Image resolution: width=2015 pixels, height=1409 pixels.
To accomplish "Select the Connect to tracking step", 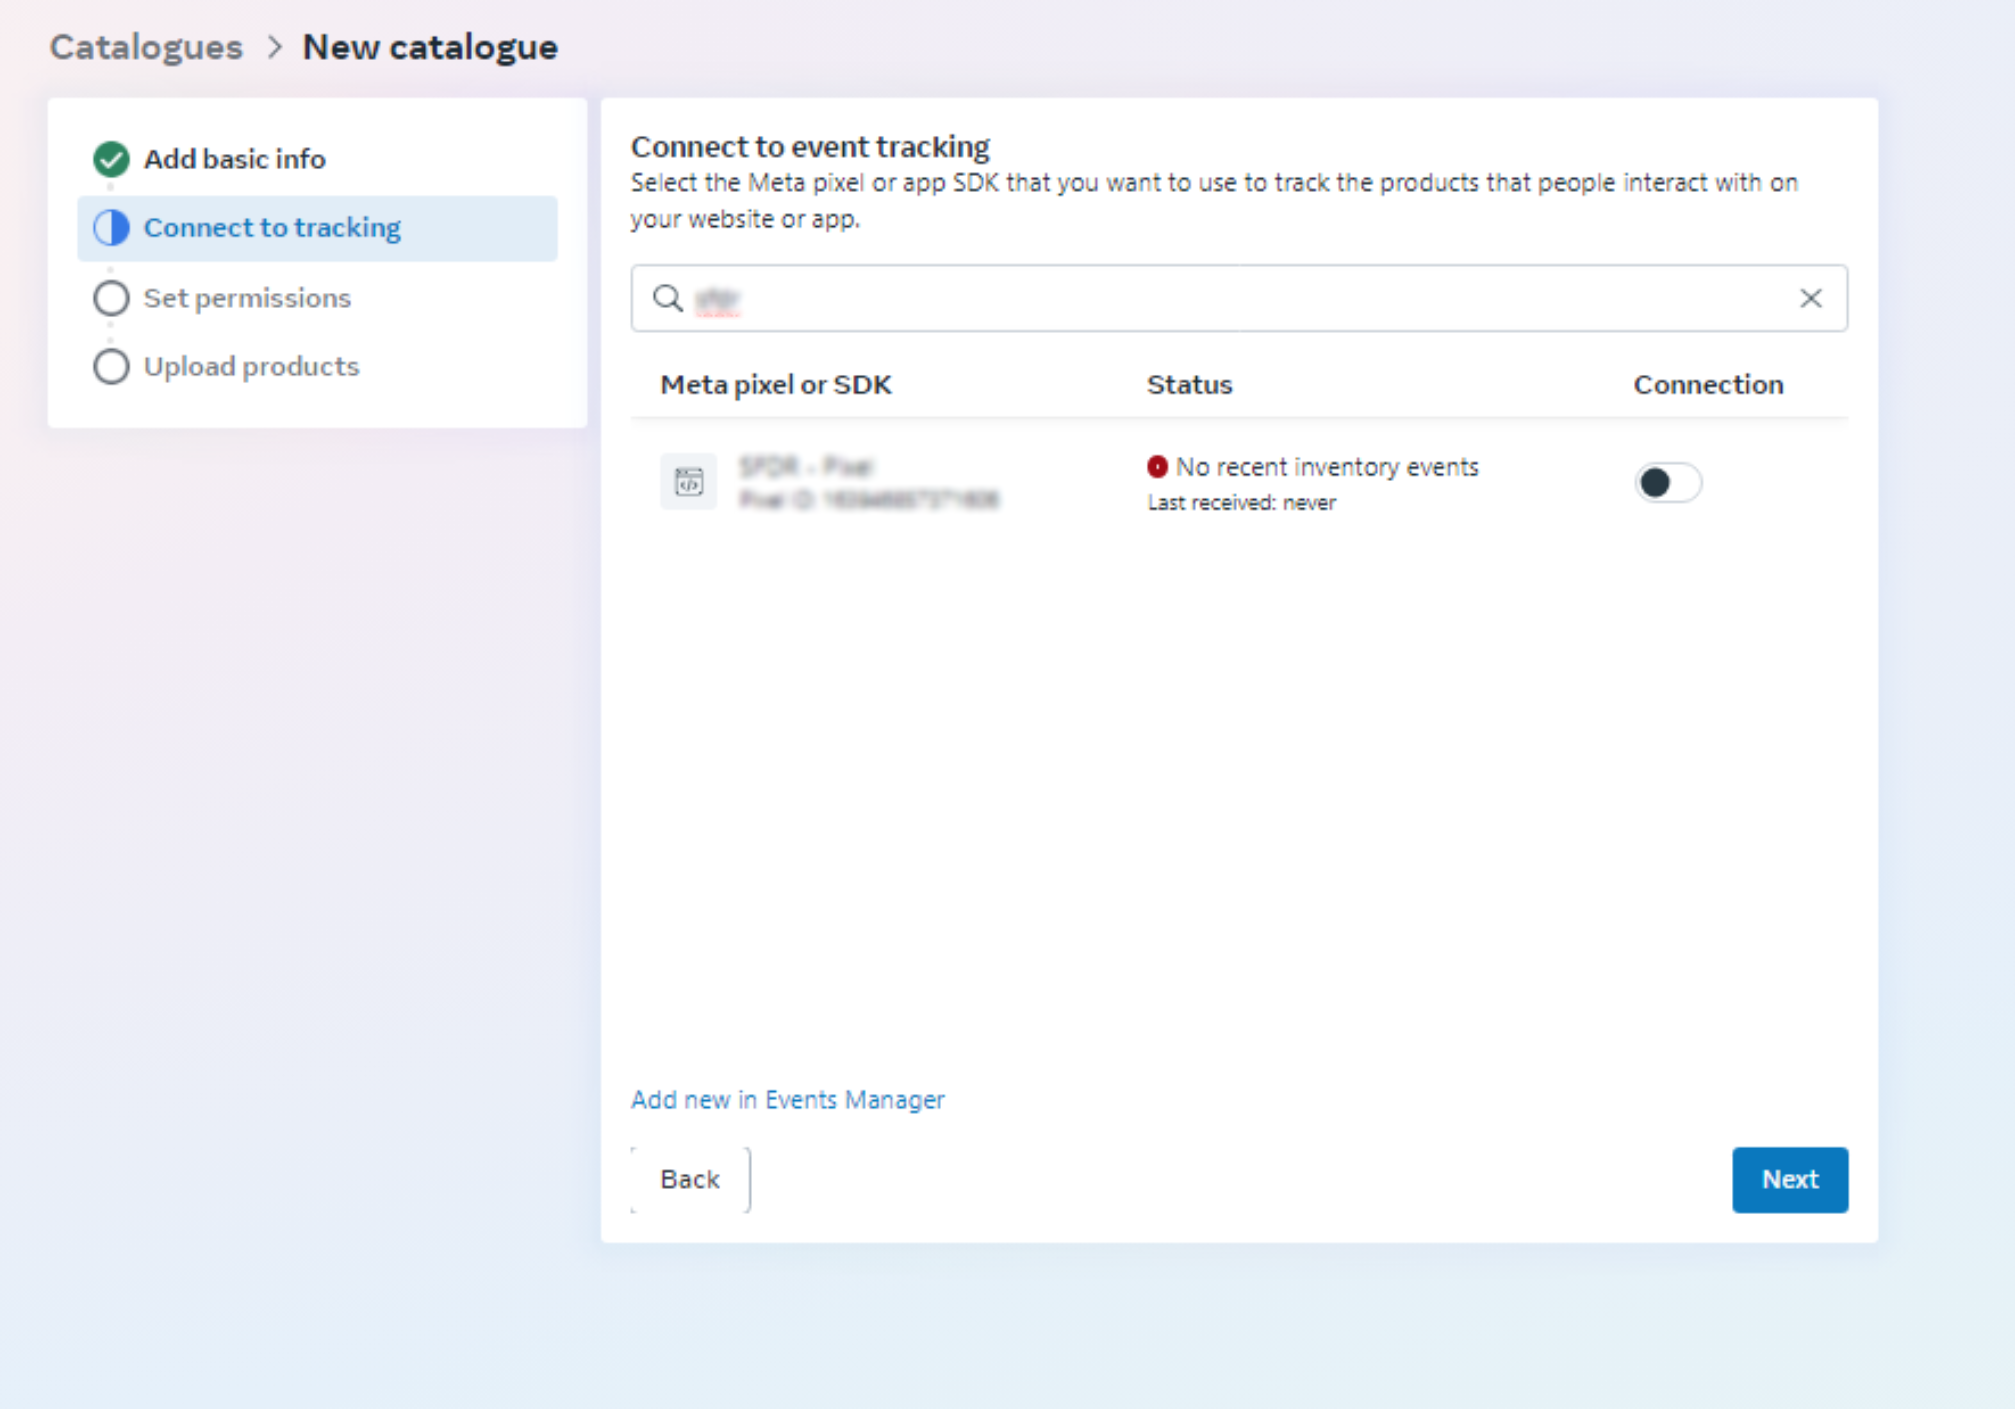I will [x=272, y=228].
